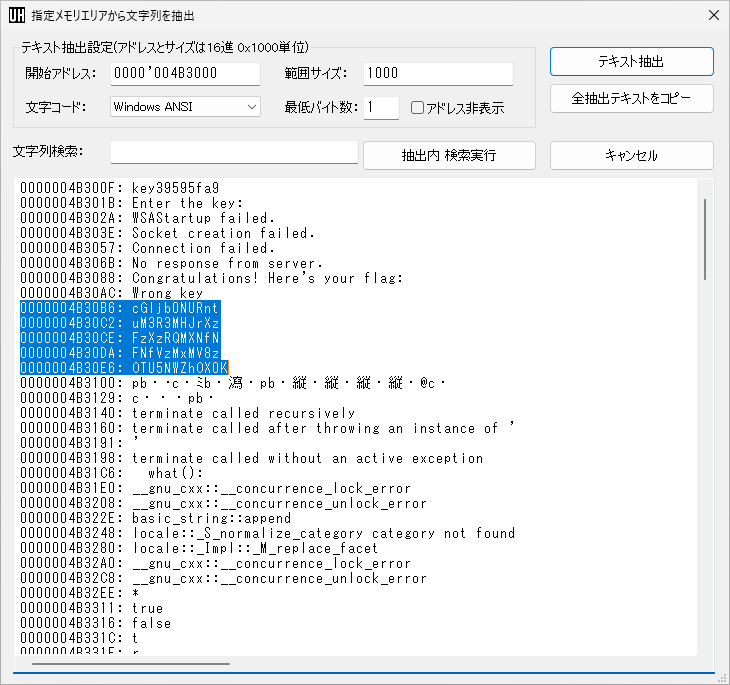
Task: Select the 'key39595fa9' result line
Action: [x=175, y=188]
